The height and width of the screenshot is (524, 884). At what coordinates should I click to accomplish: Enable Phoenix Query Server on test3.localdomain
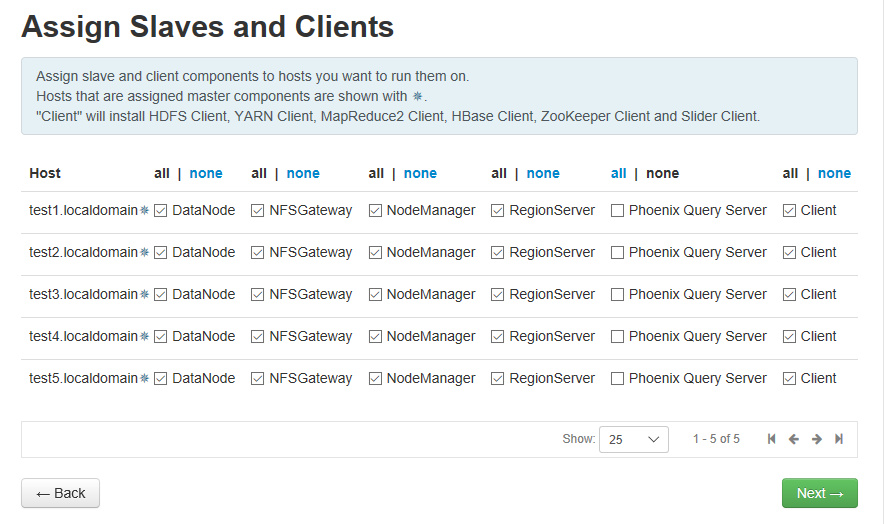tap(617, 294)
